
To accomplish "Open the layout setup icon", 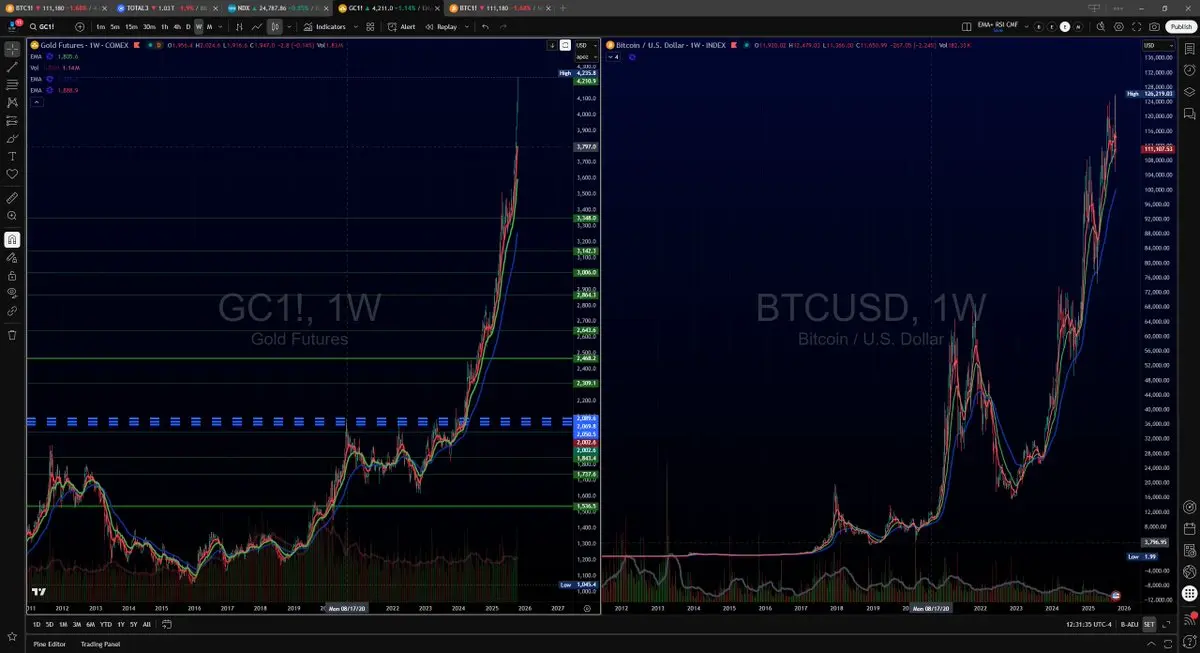I will click(967, 26).
